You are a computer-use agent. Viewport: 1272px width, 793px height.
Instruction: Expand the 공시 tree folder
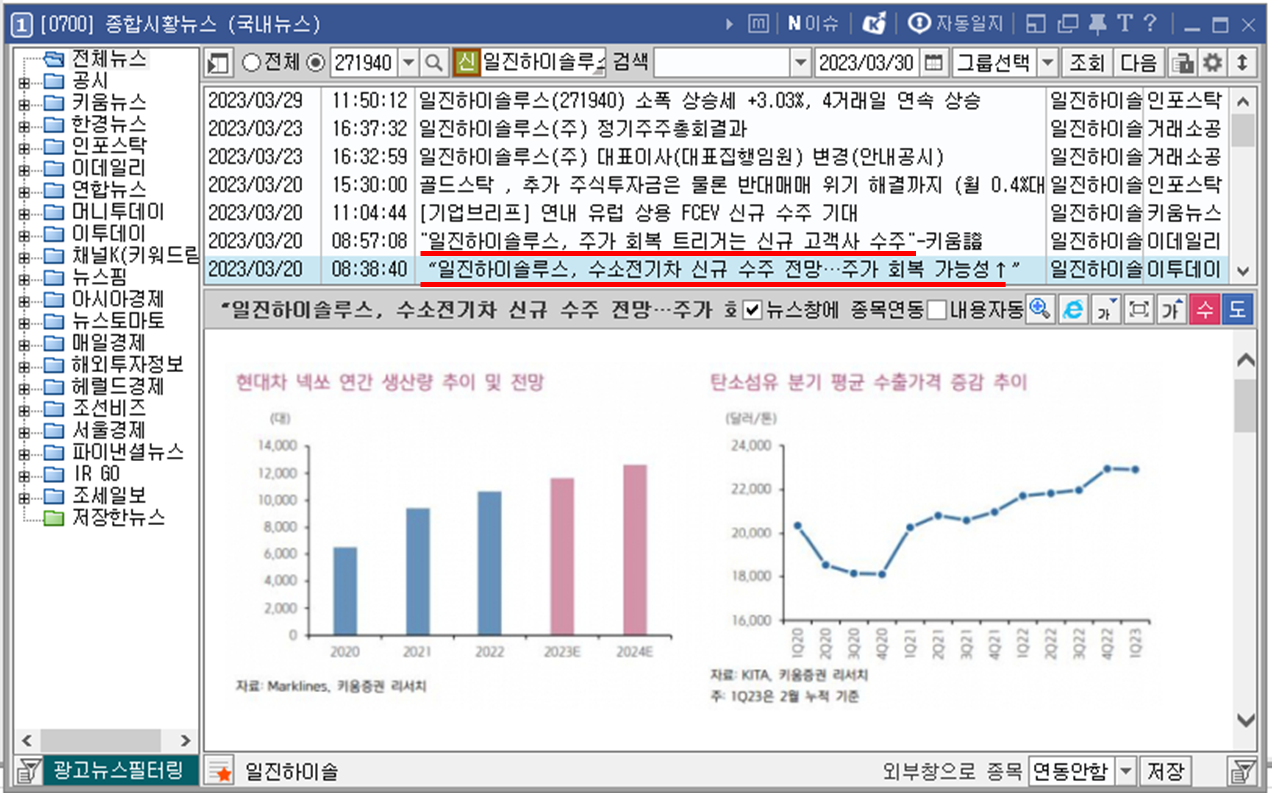pos(24,81)
